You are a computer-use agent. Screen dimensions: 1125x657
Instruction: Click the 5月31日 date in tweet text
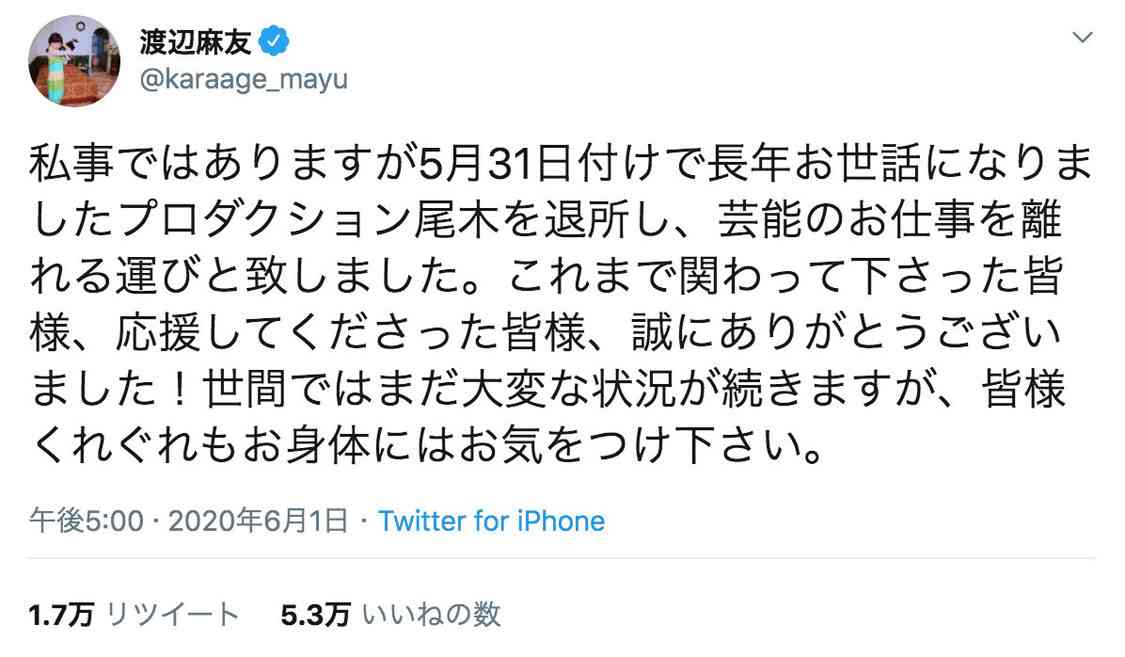tap(497, 164)
